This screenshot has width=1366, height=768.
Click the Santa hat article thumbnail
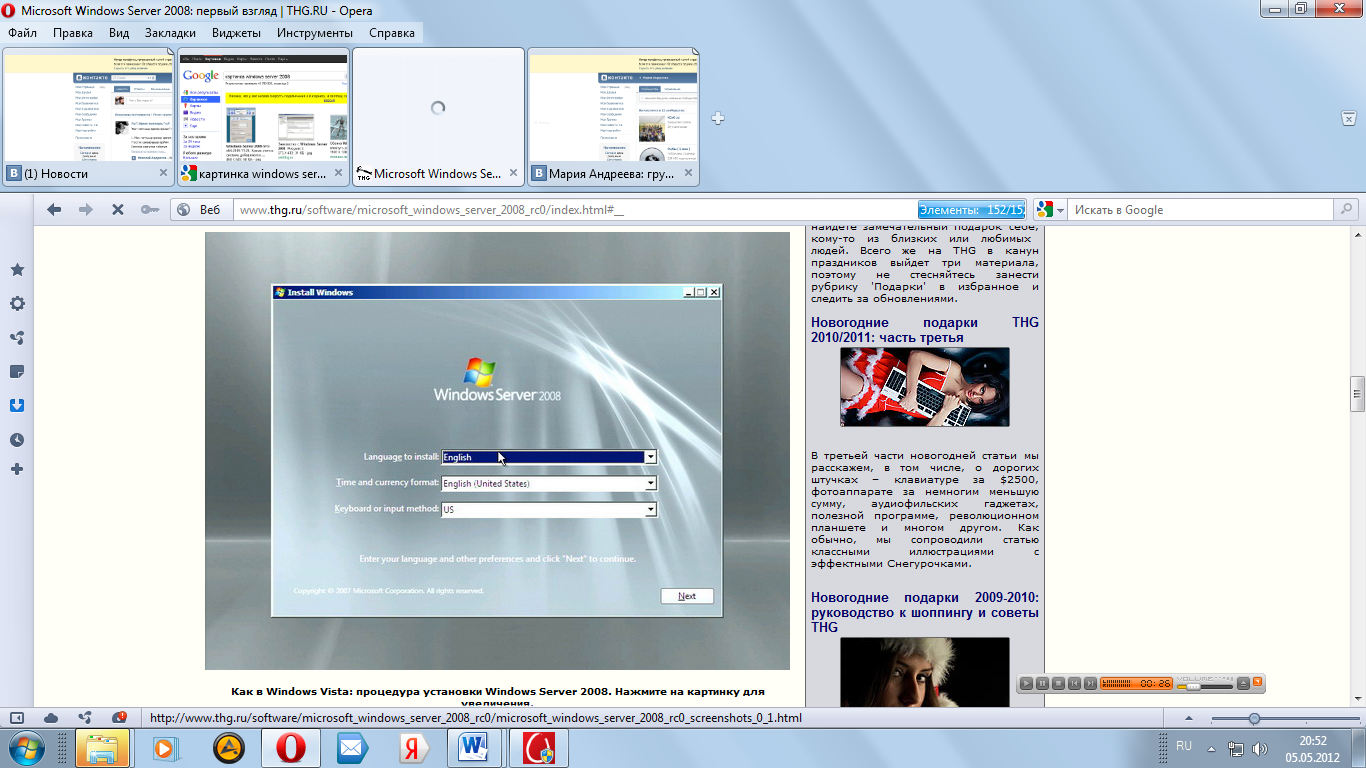(x=925, y=672)
